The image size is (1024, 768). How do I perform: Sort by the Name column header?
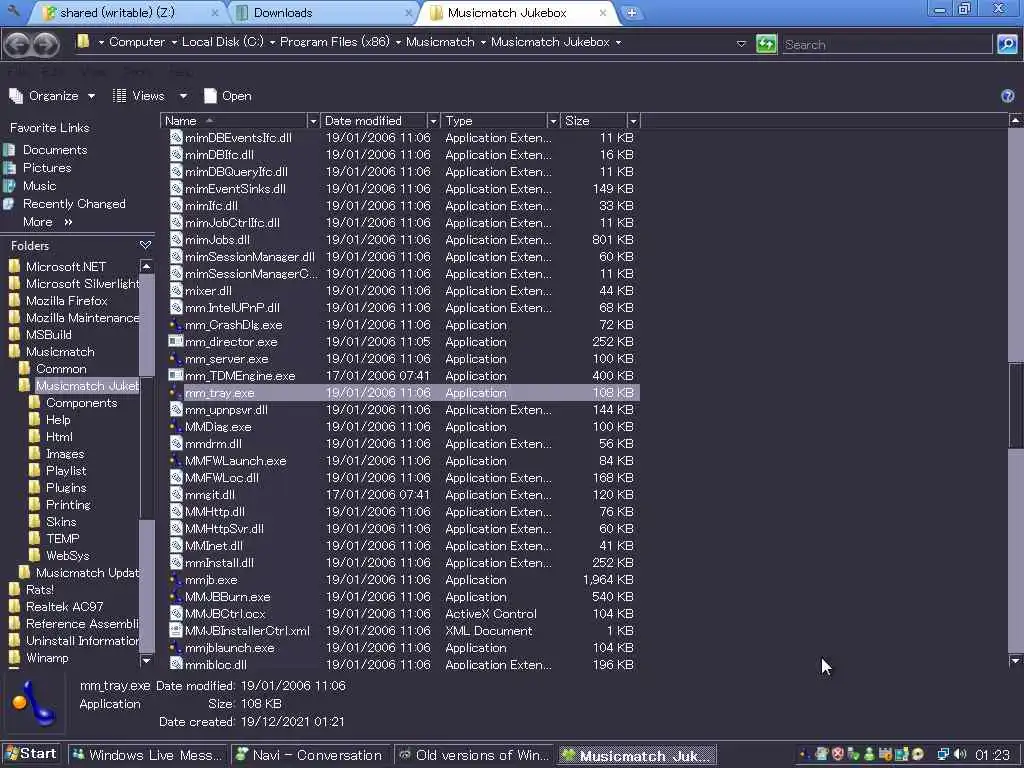click(x=234, y=121)
